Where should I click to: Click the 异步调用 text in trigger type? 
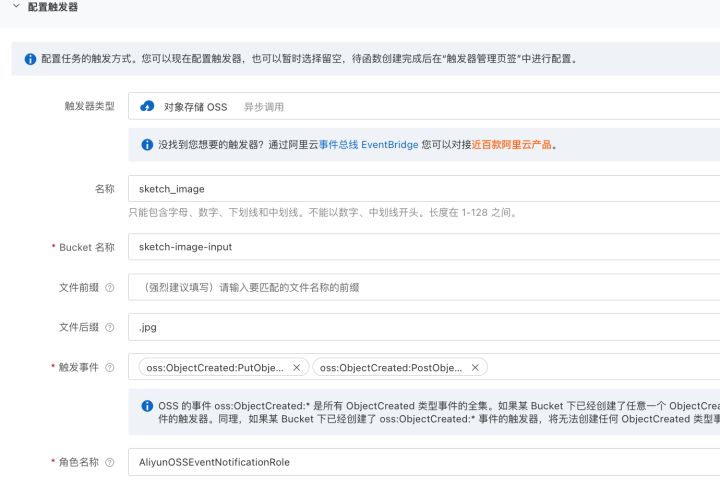pos(264,107)
